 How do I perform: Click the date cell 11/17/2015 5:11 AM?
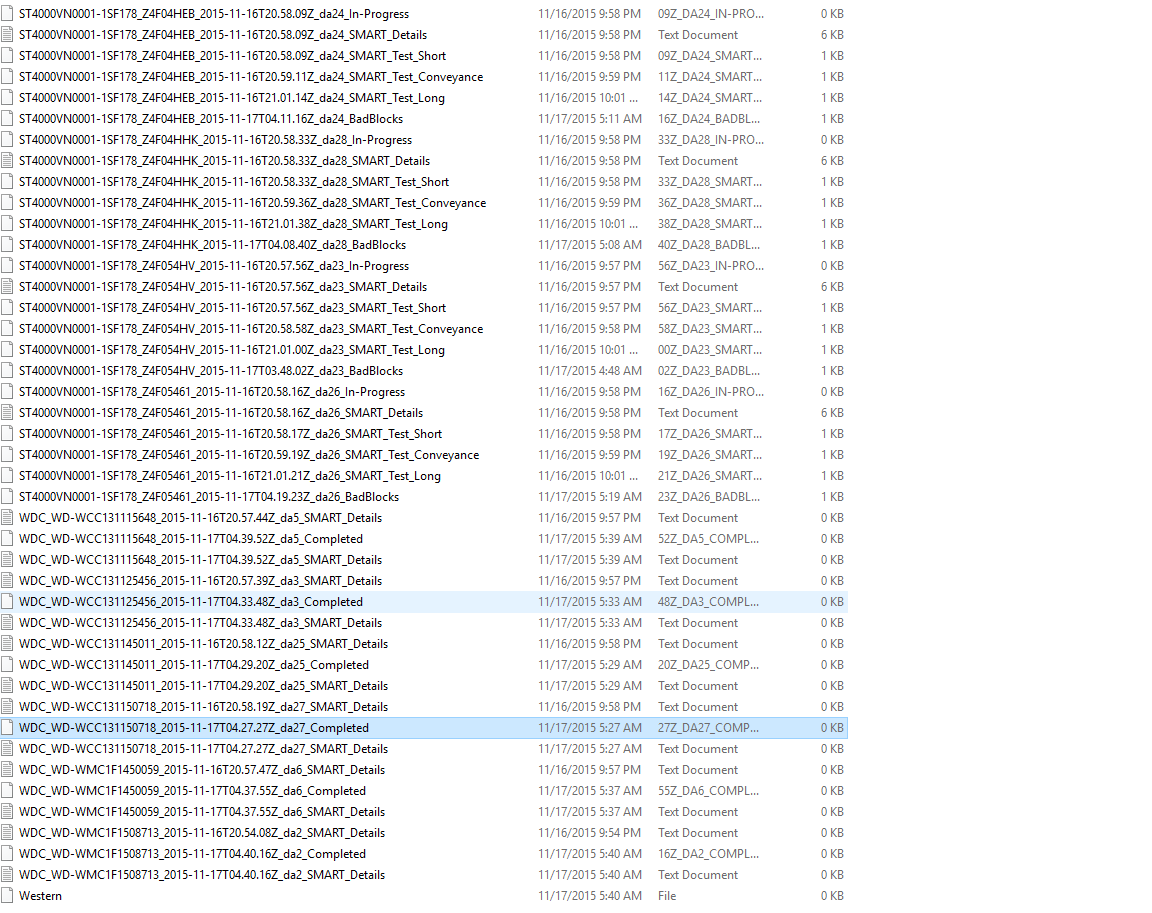click(589, 118)
